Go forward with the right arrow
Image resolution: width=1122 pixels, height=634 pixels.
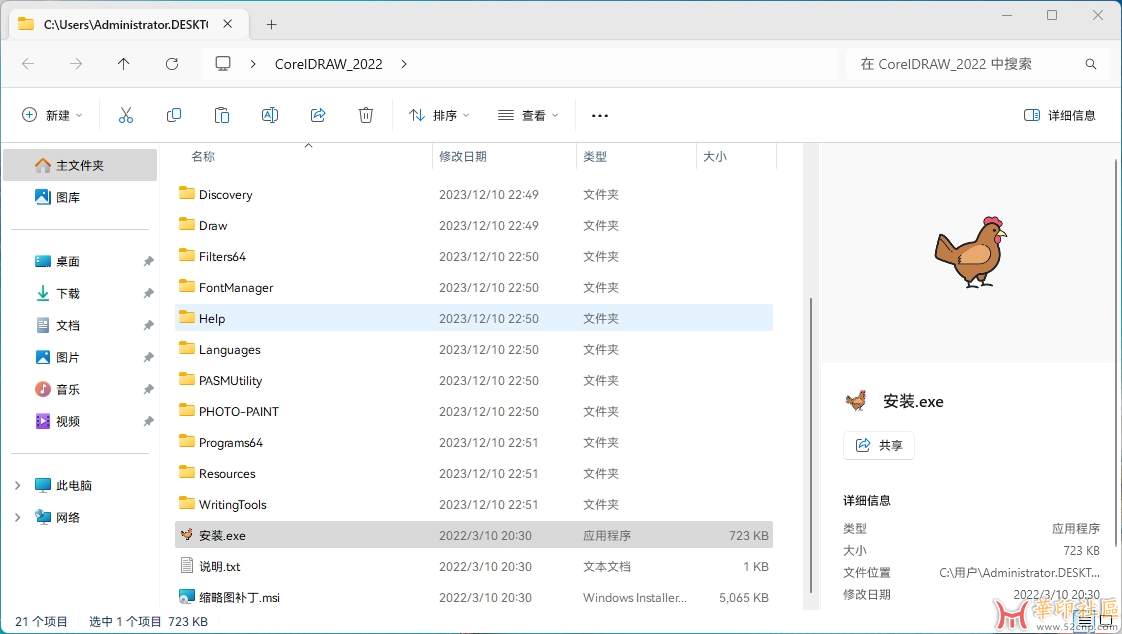pyautogui.click(x=76, y=64)
